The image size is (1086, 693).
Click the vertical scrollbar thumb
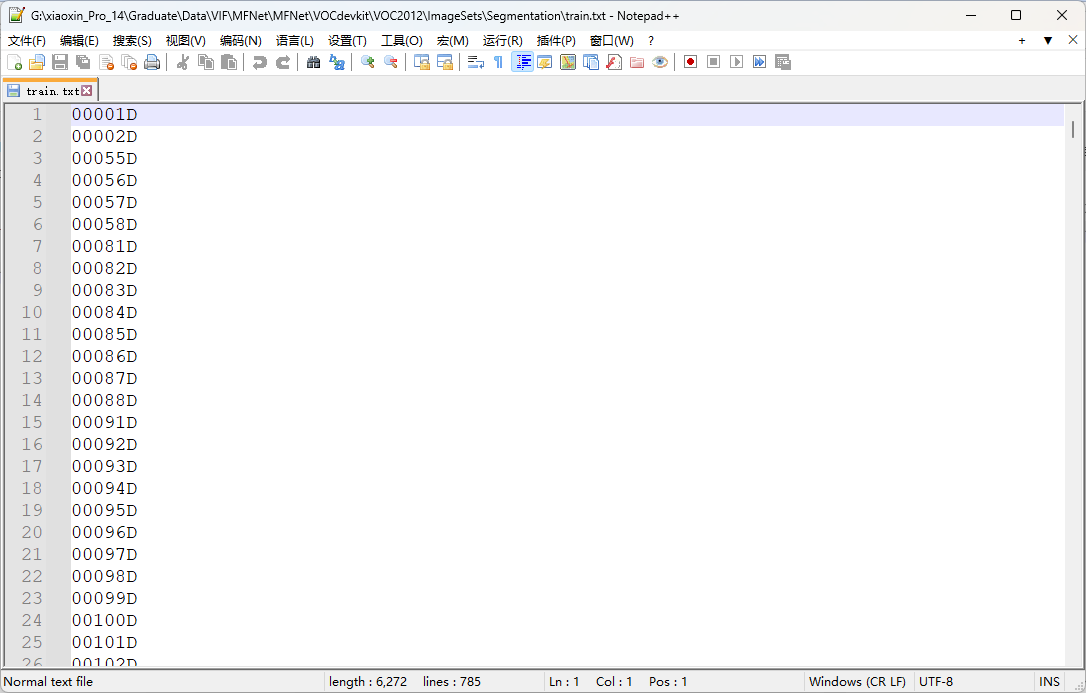(1073, 129)
